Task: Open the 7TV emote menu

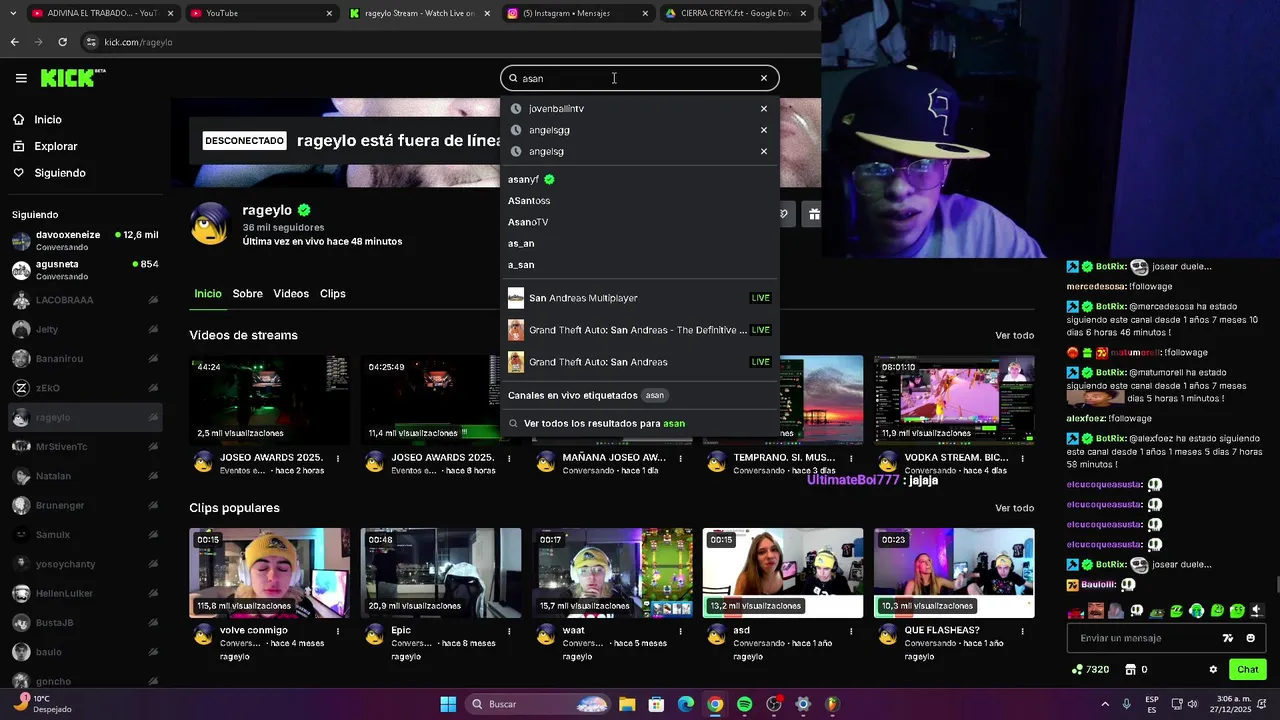Action: [1228, 638]
